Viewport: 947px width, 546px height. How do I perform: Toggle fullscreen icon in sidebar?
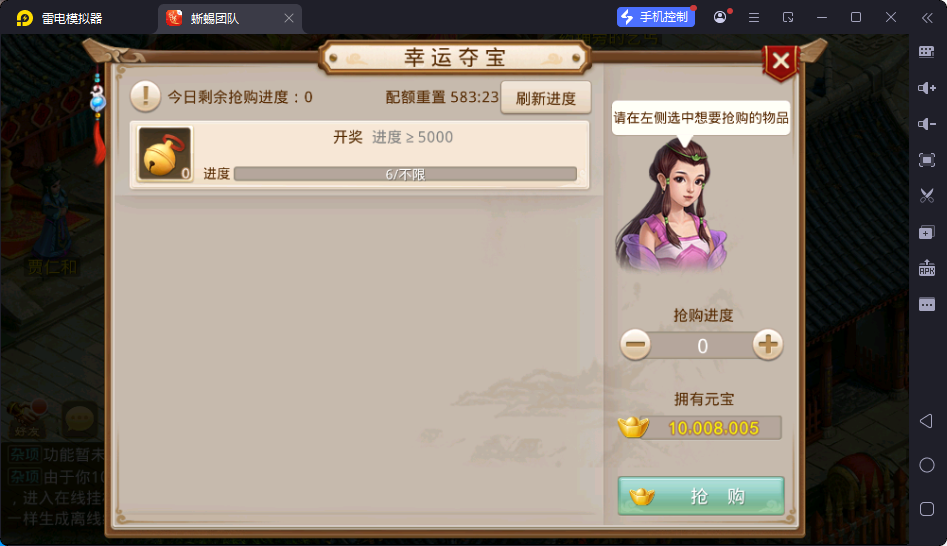click(x=926, y=160)
